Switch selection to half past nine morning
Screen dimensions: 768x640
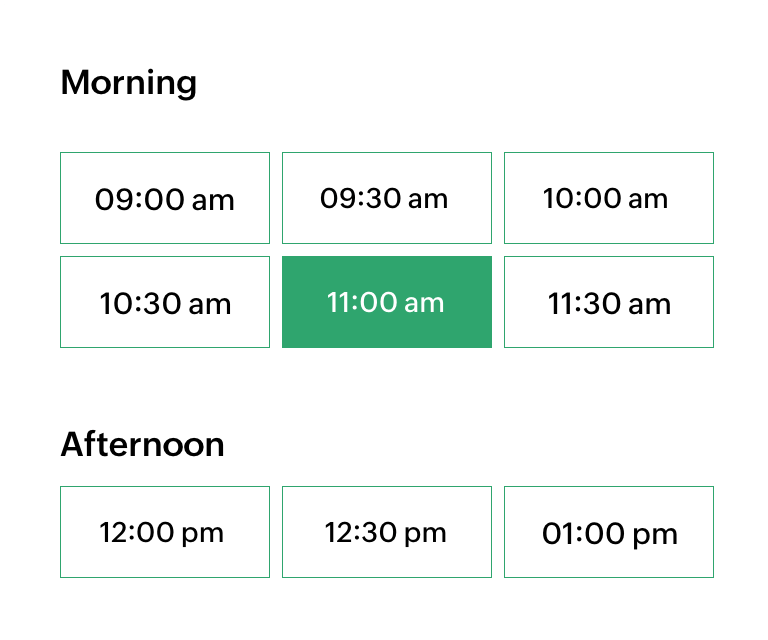click(x=387, y=198)
